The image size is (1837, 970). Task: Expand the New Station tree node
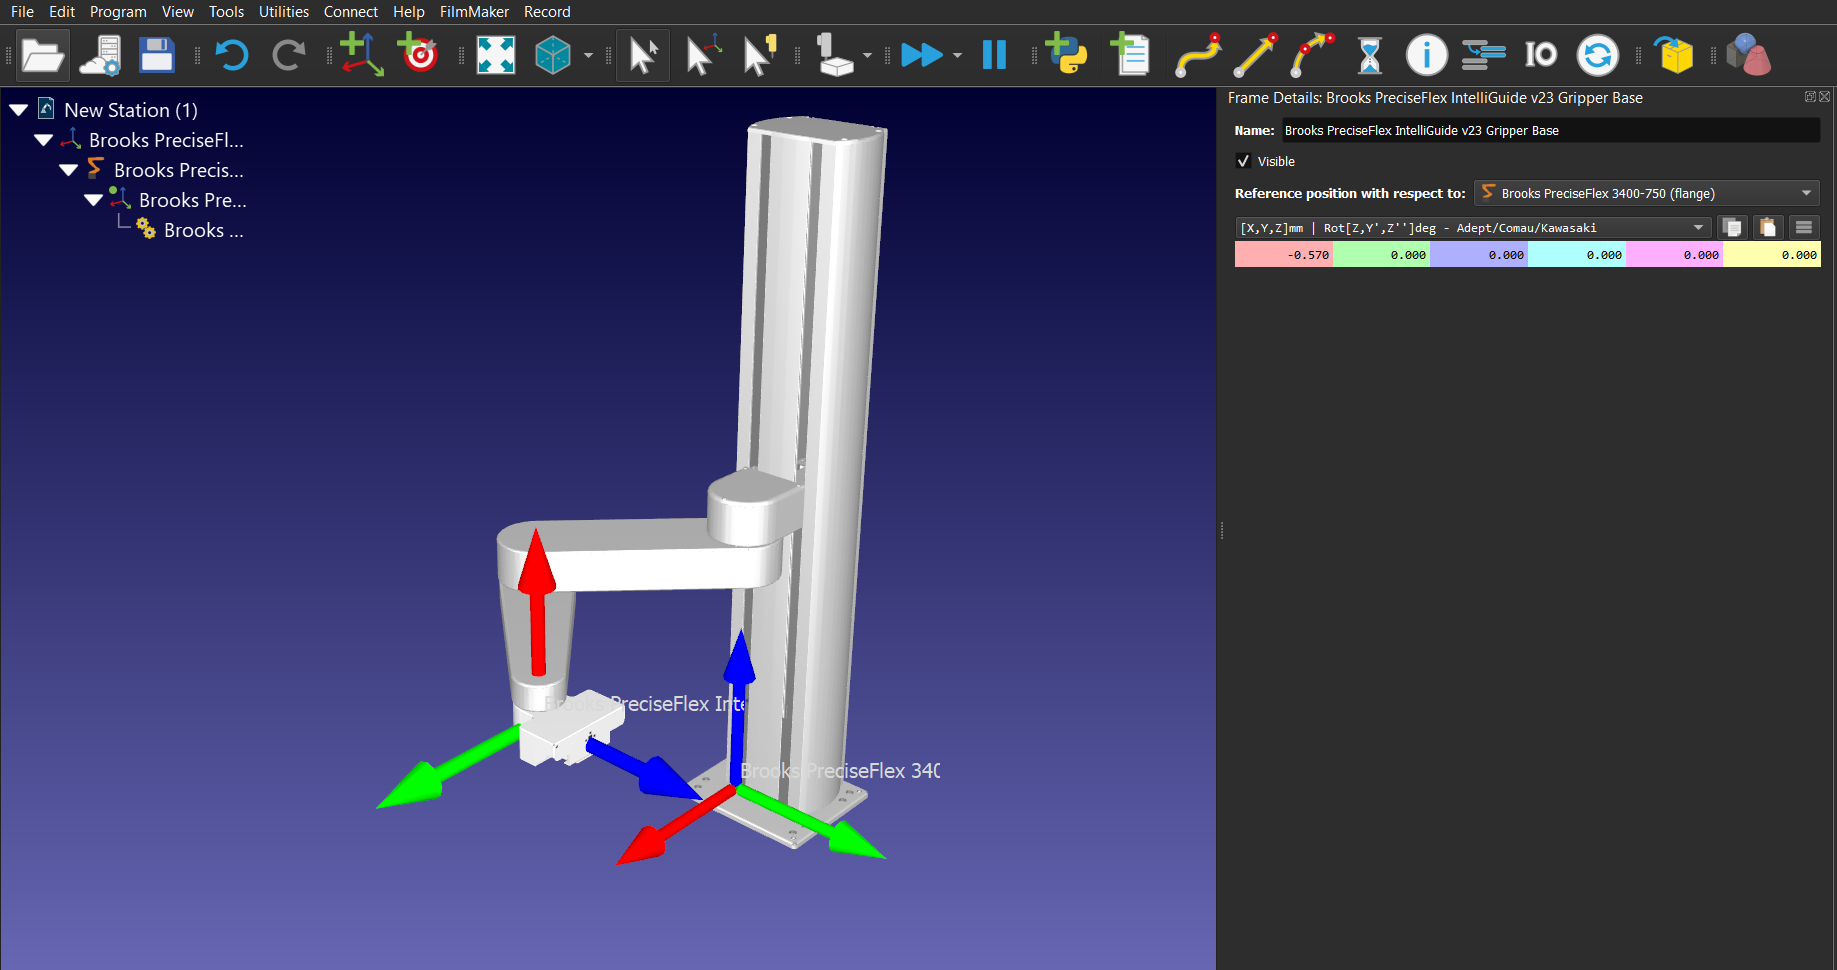click(18, 109)
